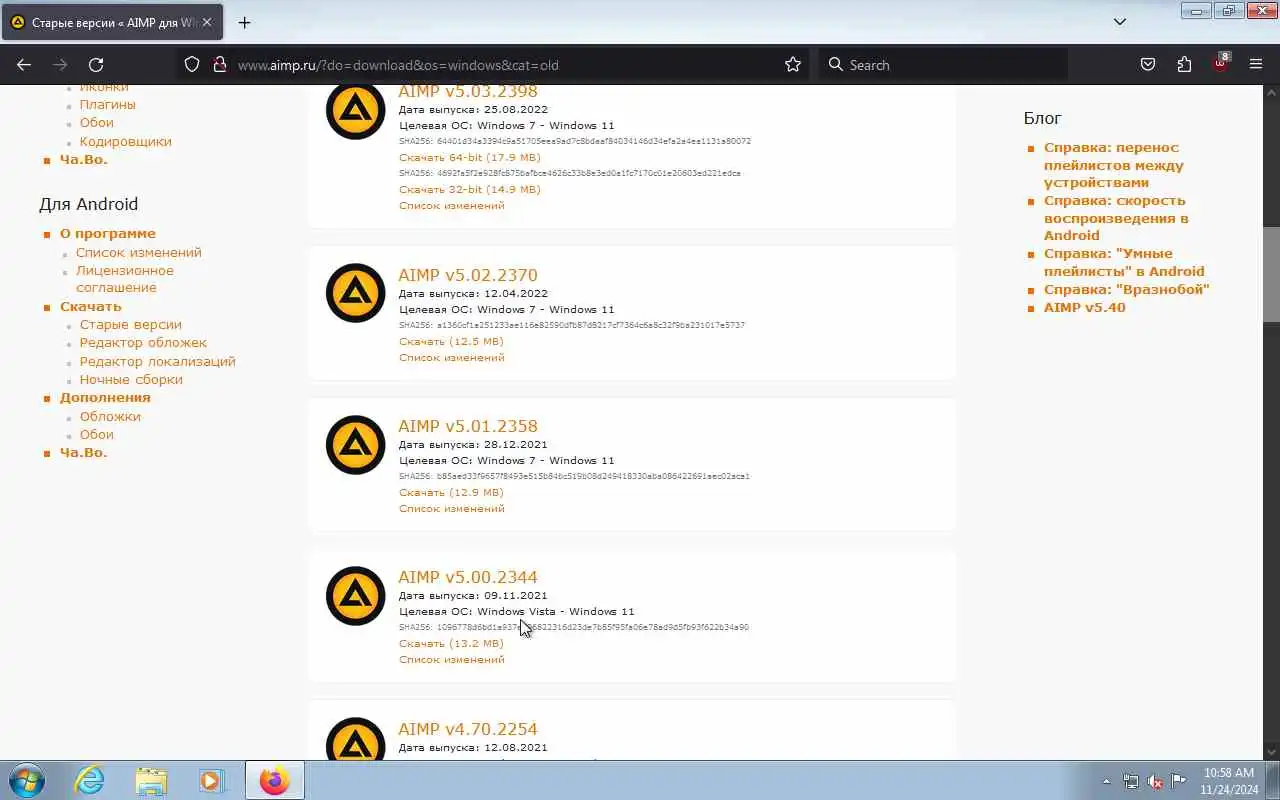Screen dimensions: 1280x800
Task: Download Скачать (12.5 MB)
Action: 451,341
